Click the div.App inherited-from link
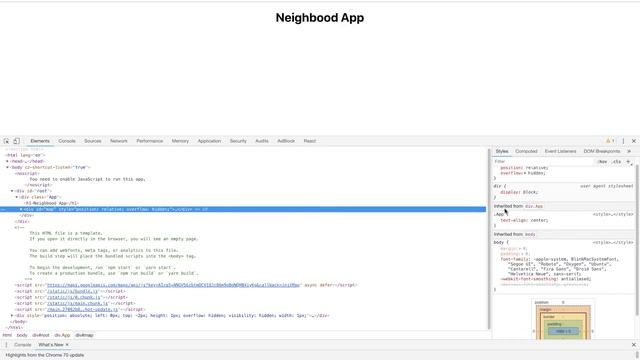640x360 pixels. pyautogui.click(x=534, y=206)
